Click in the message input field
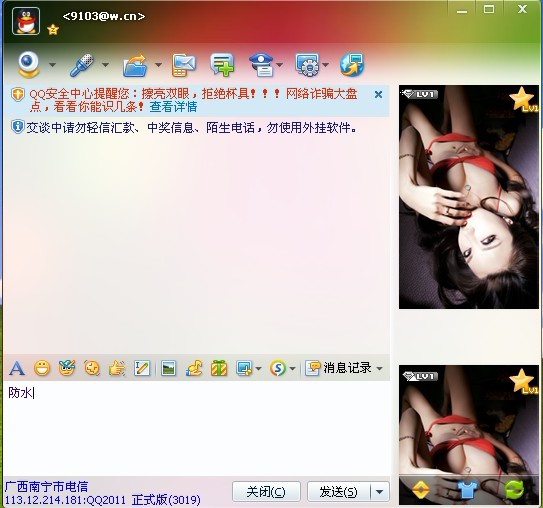Screen dimensions: 543x508 (197, 429)
